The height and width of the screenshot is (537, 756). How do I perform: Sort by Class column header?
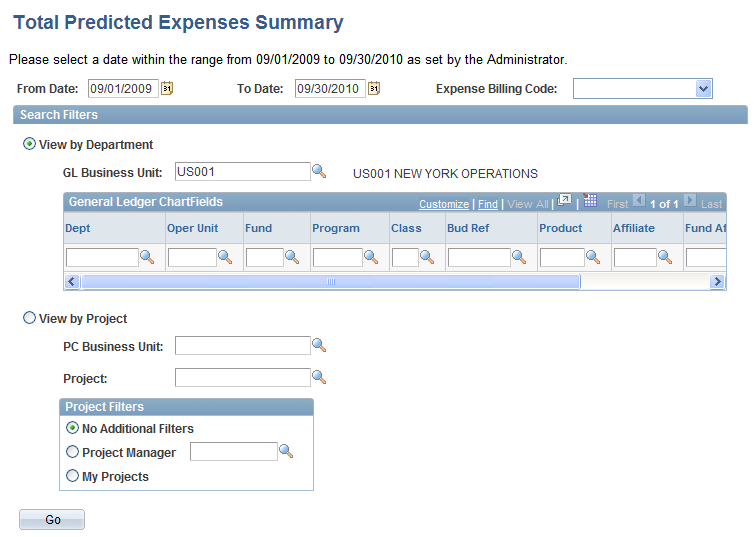click(406, 228)
